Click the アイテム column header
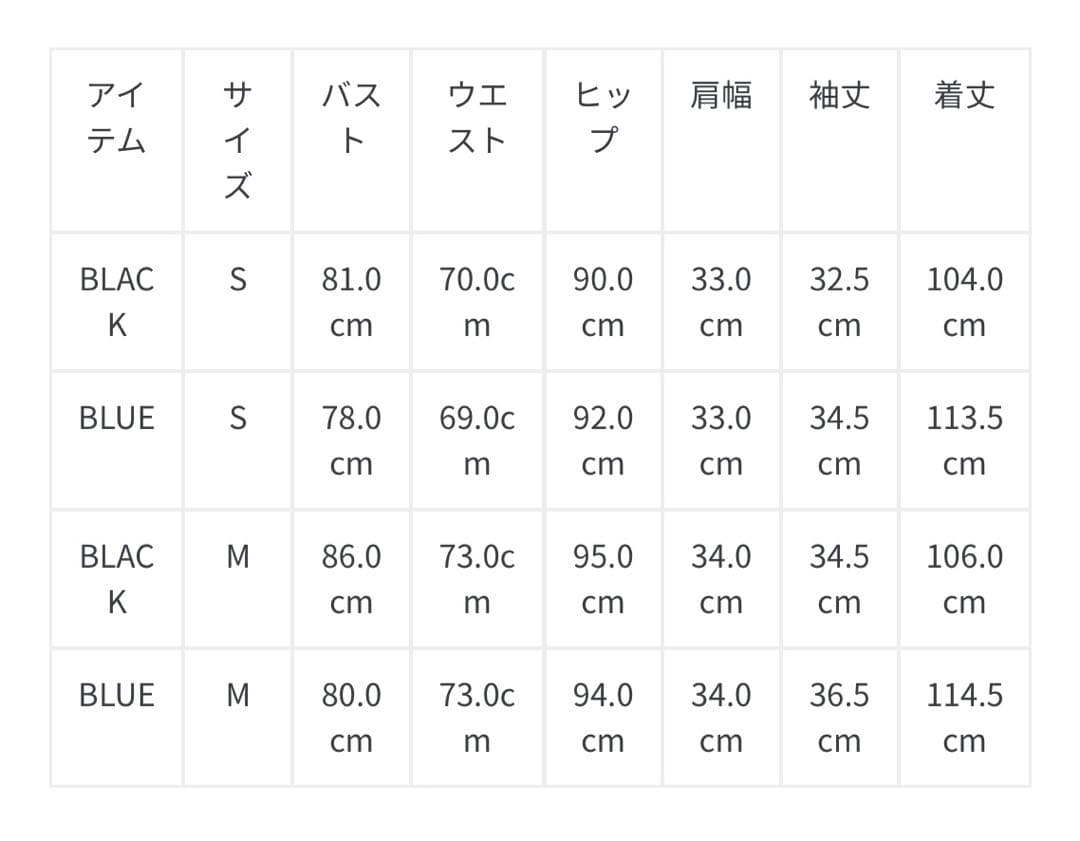 pyautogui.click(x=117, y=118)
